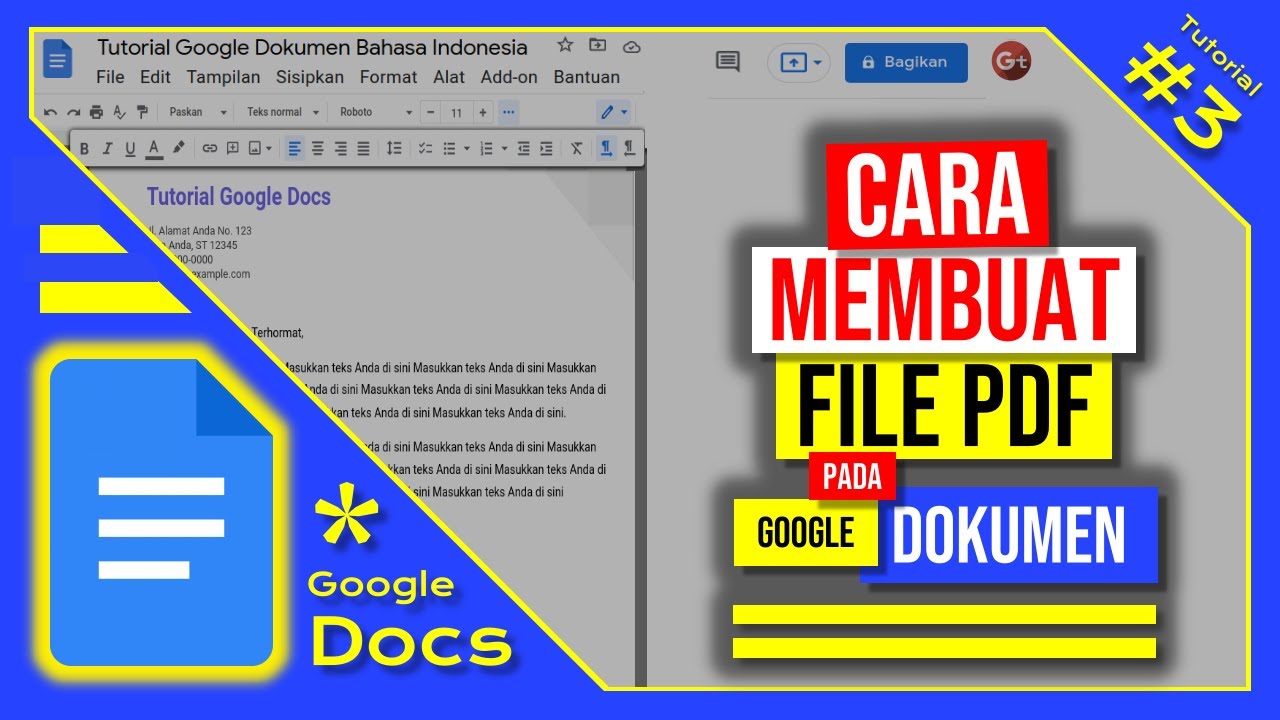Set center alignment

click(318, 148)
